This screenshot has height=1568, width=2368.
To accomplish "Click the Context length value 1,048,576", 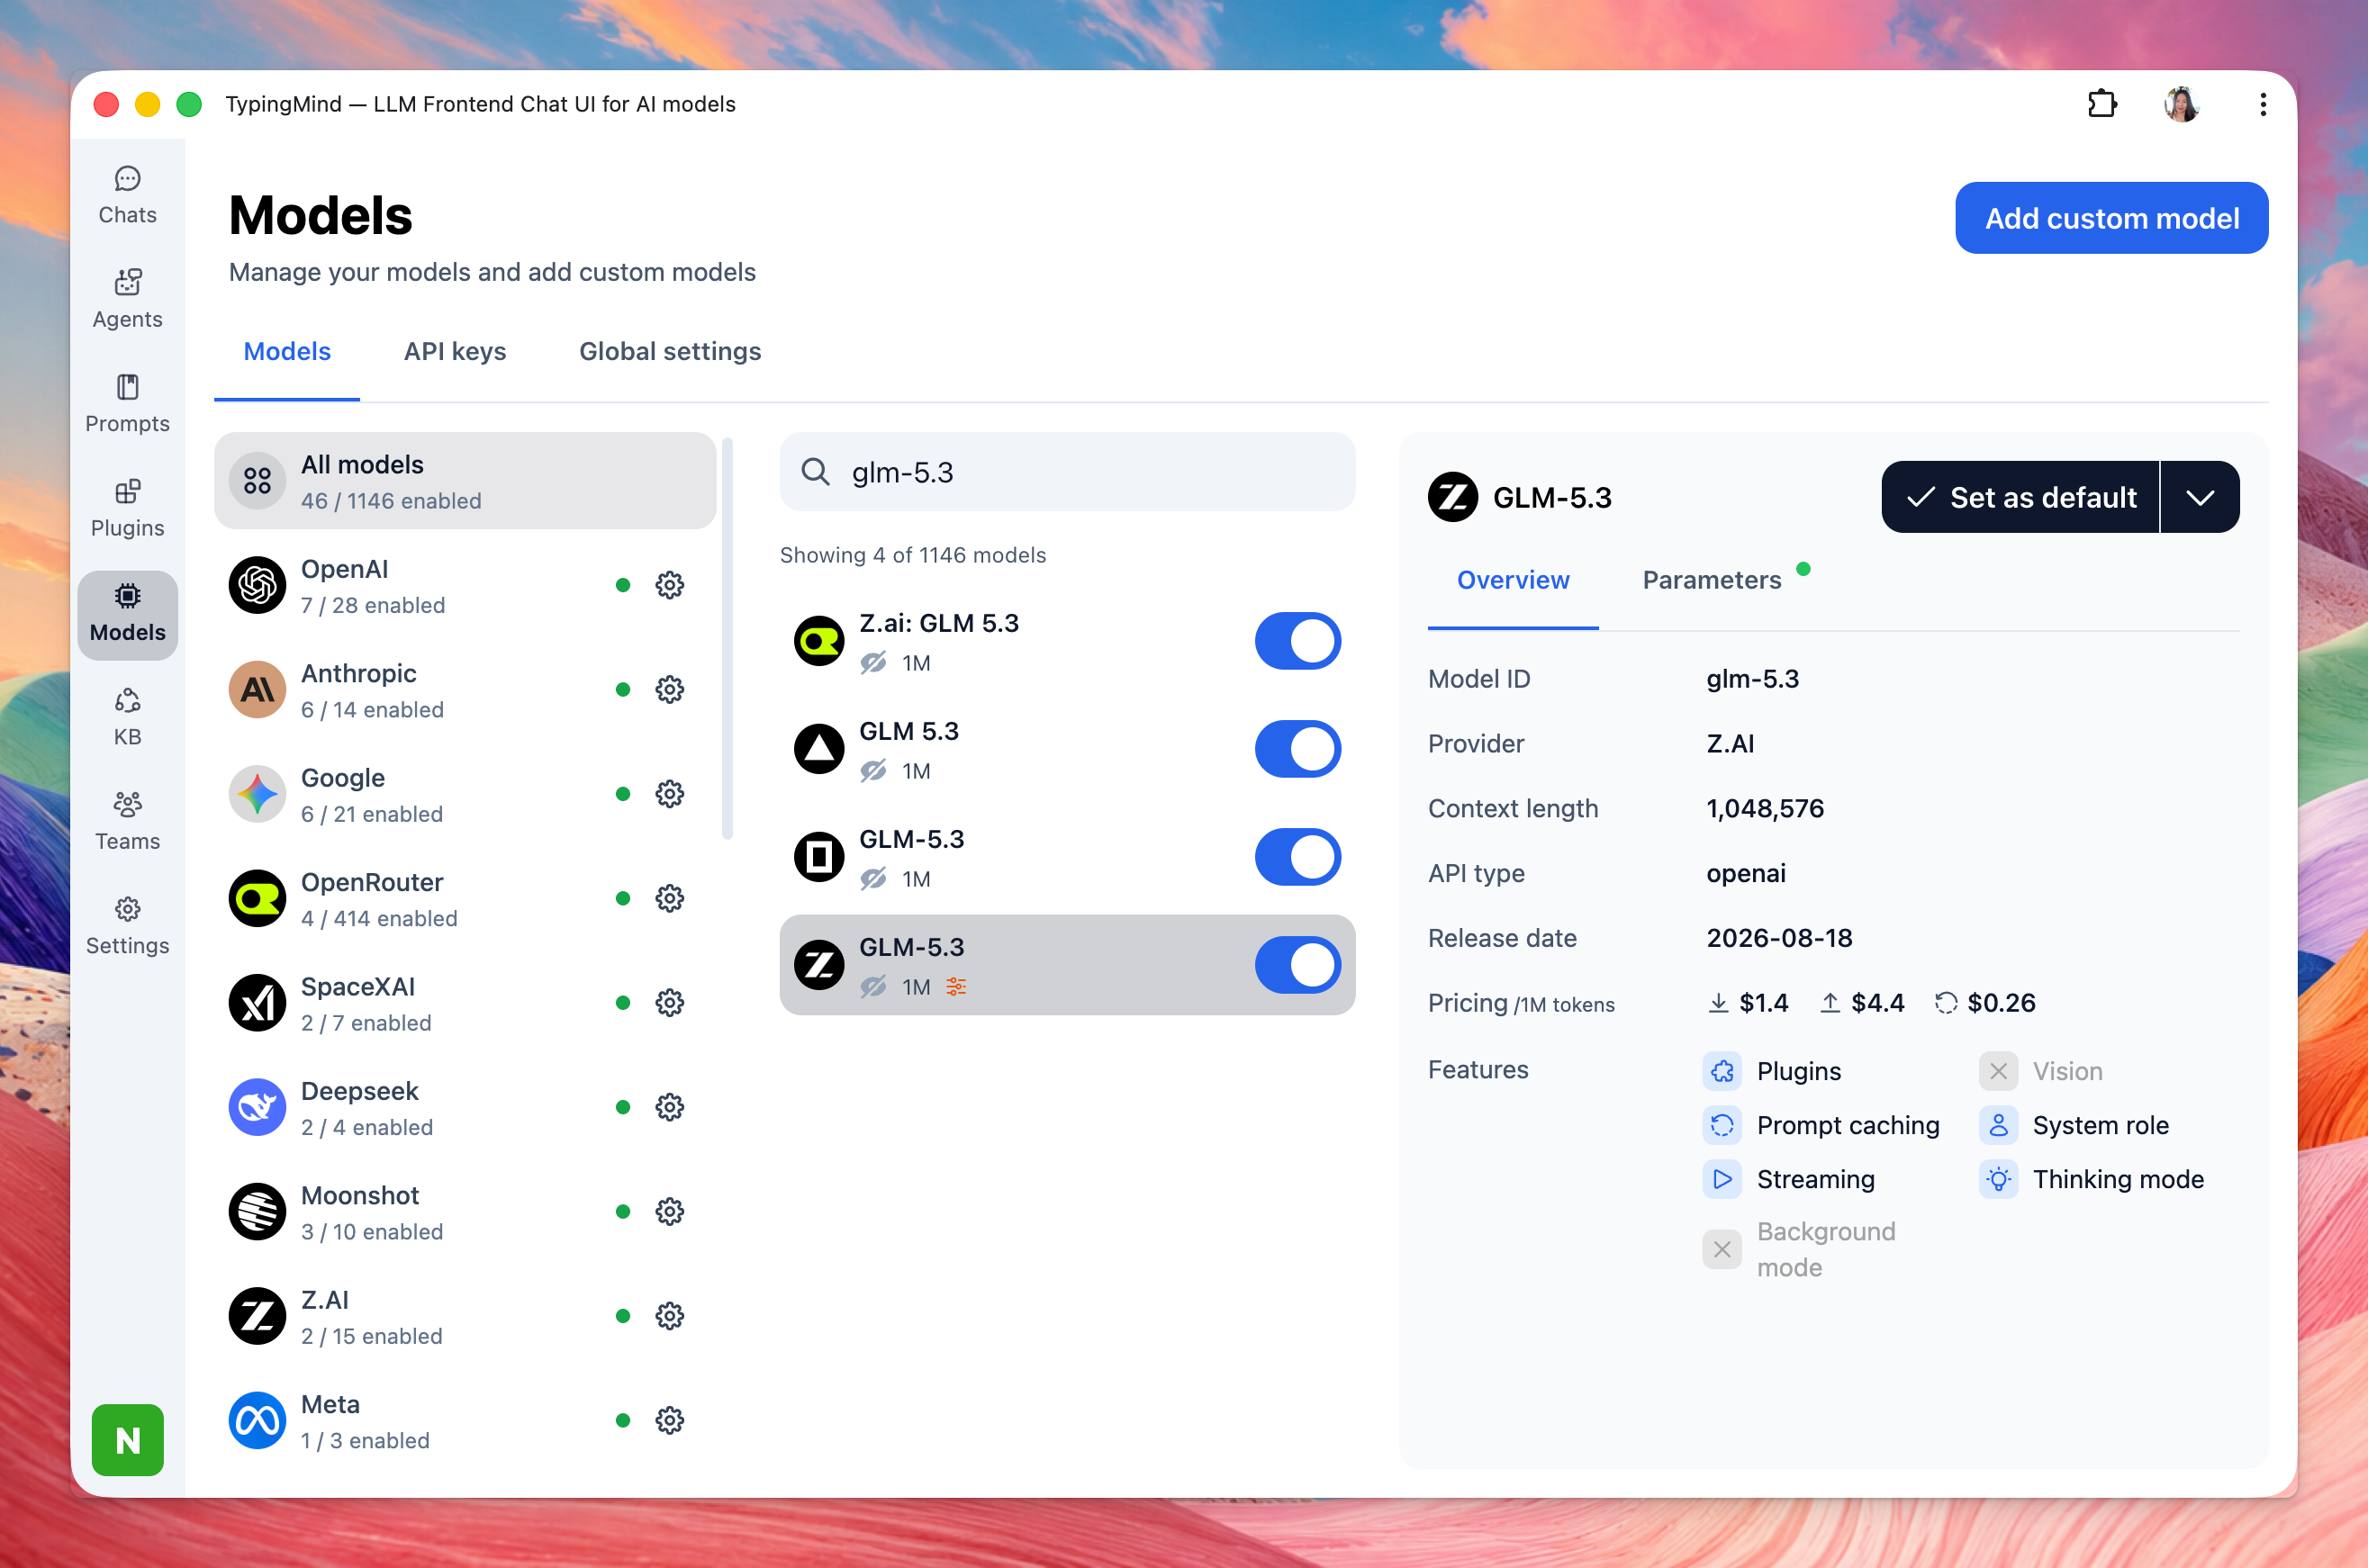I will click(1765, 809).
